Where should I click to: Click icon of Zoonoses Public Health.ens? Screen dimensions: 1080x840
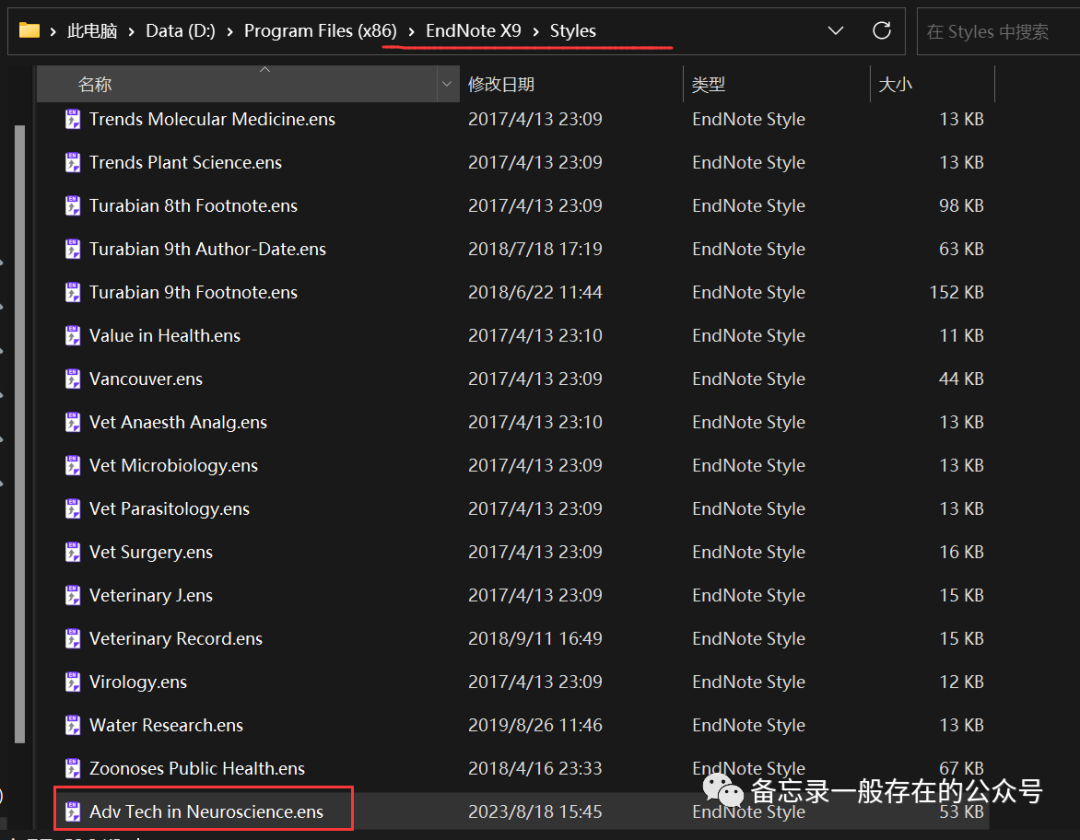click(x=72, y=768)
